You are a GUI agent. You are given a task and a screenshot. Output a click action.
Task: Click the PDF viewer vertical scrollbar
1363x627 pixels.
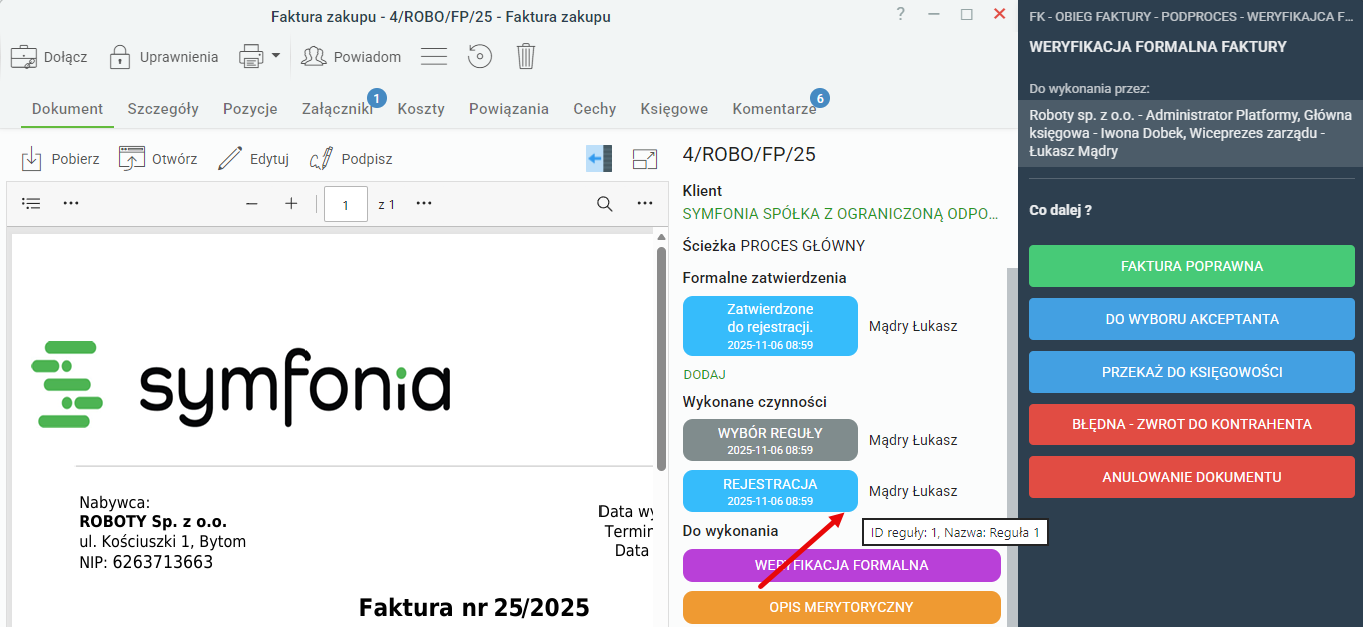click(661, 358)
